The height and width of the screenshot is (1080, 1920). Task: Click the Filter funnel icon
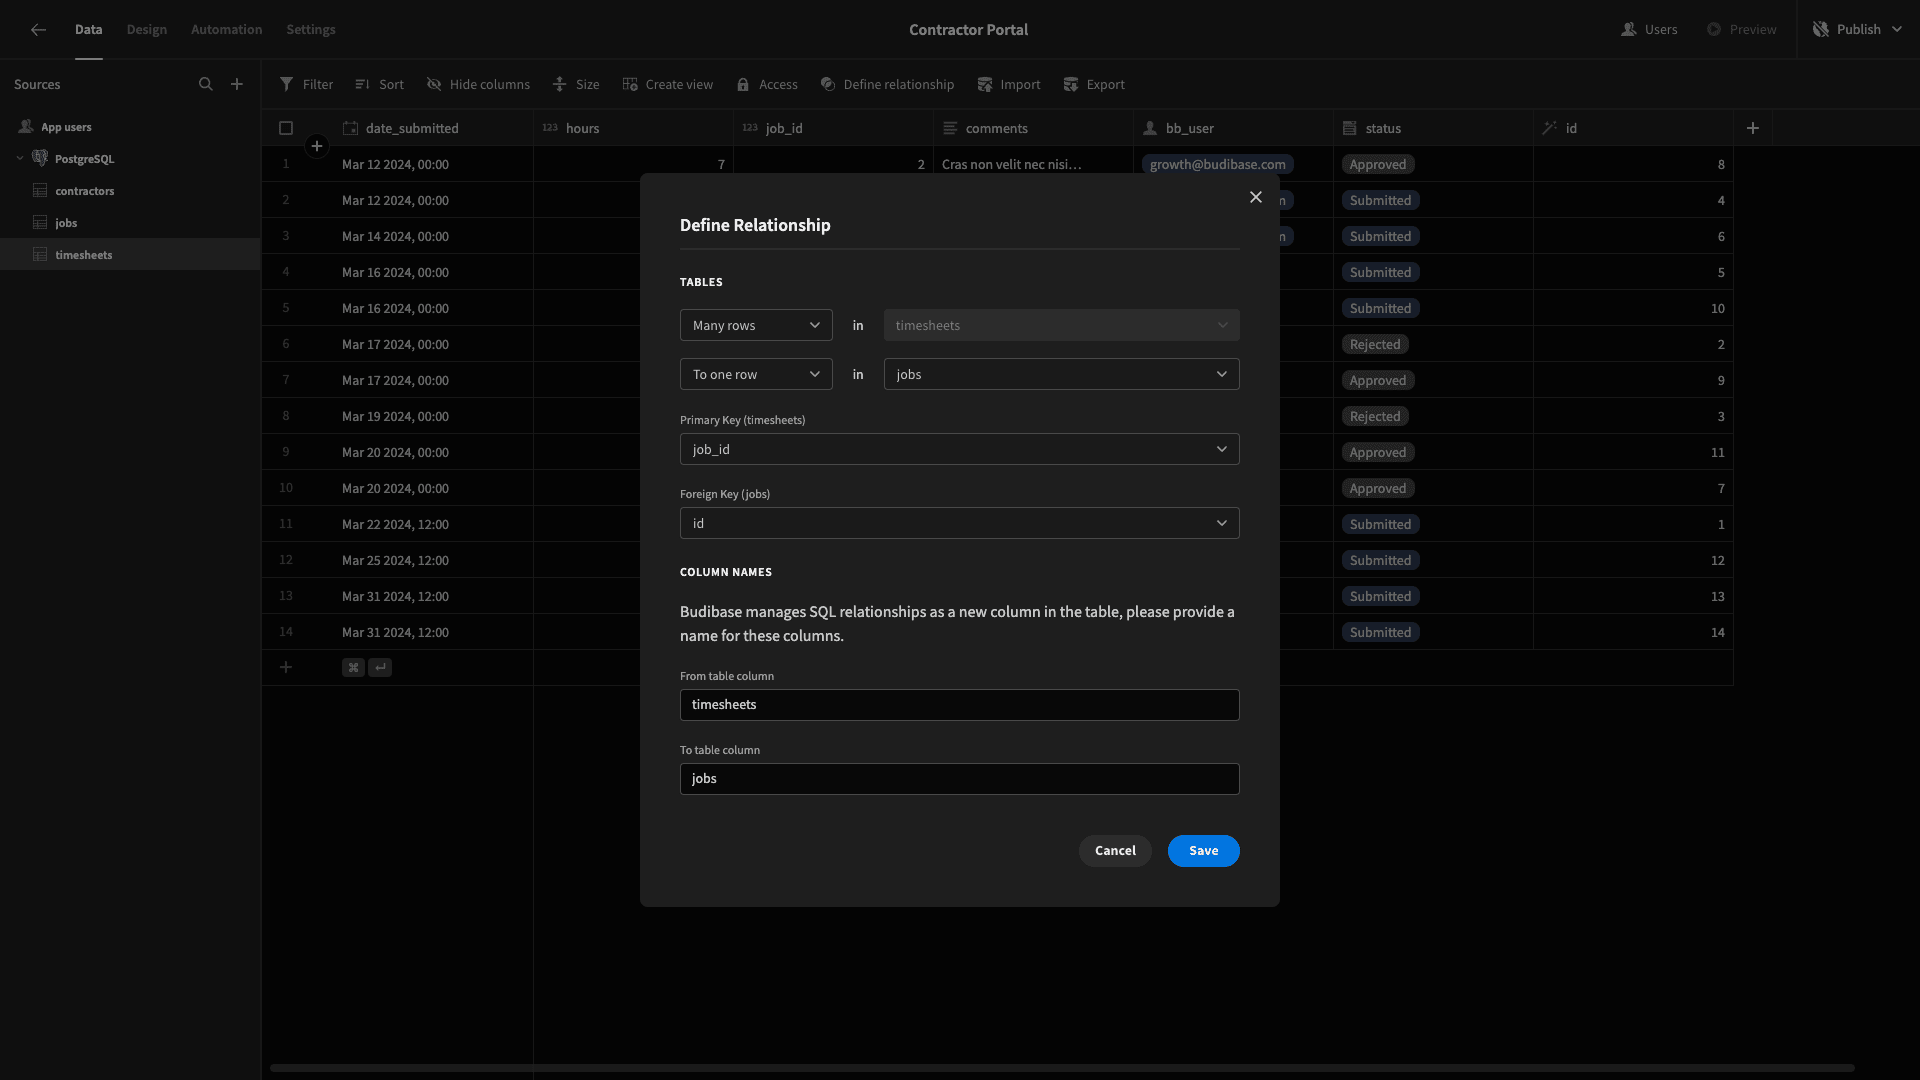[287, 84]
